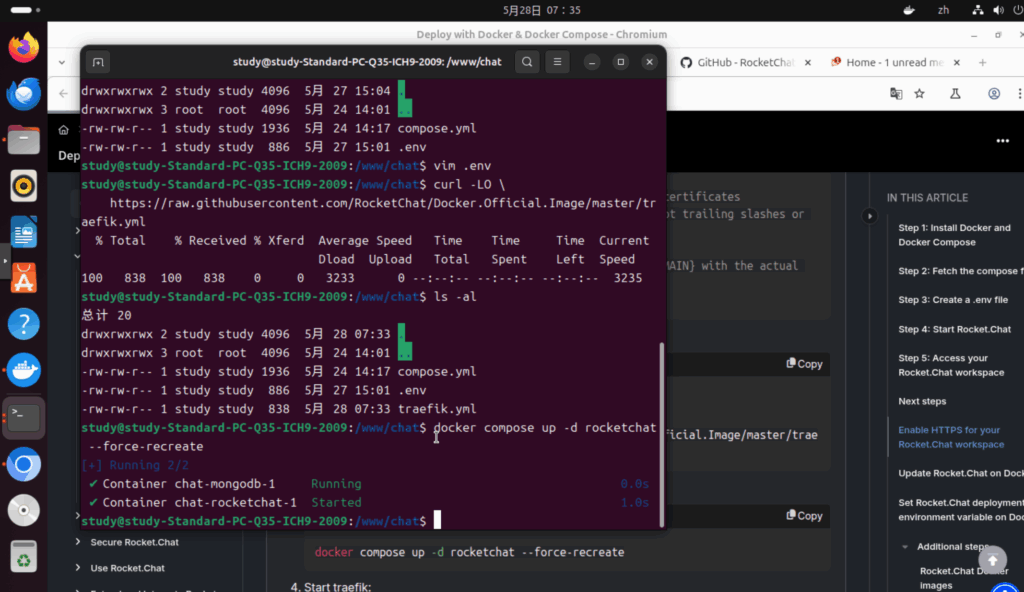Jump to Step 1: Install Docker and Docker Compose
This screenshot has height=592, width=1024.
coord(954,235)
